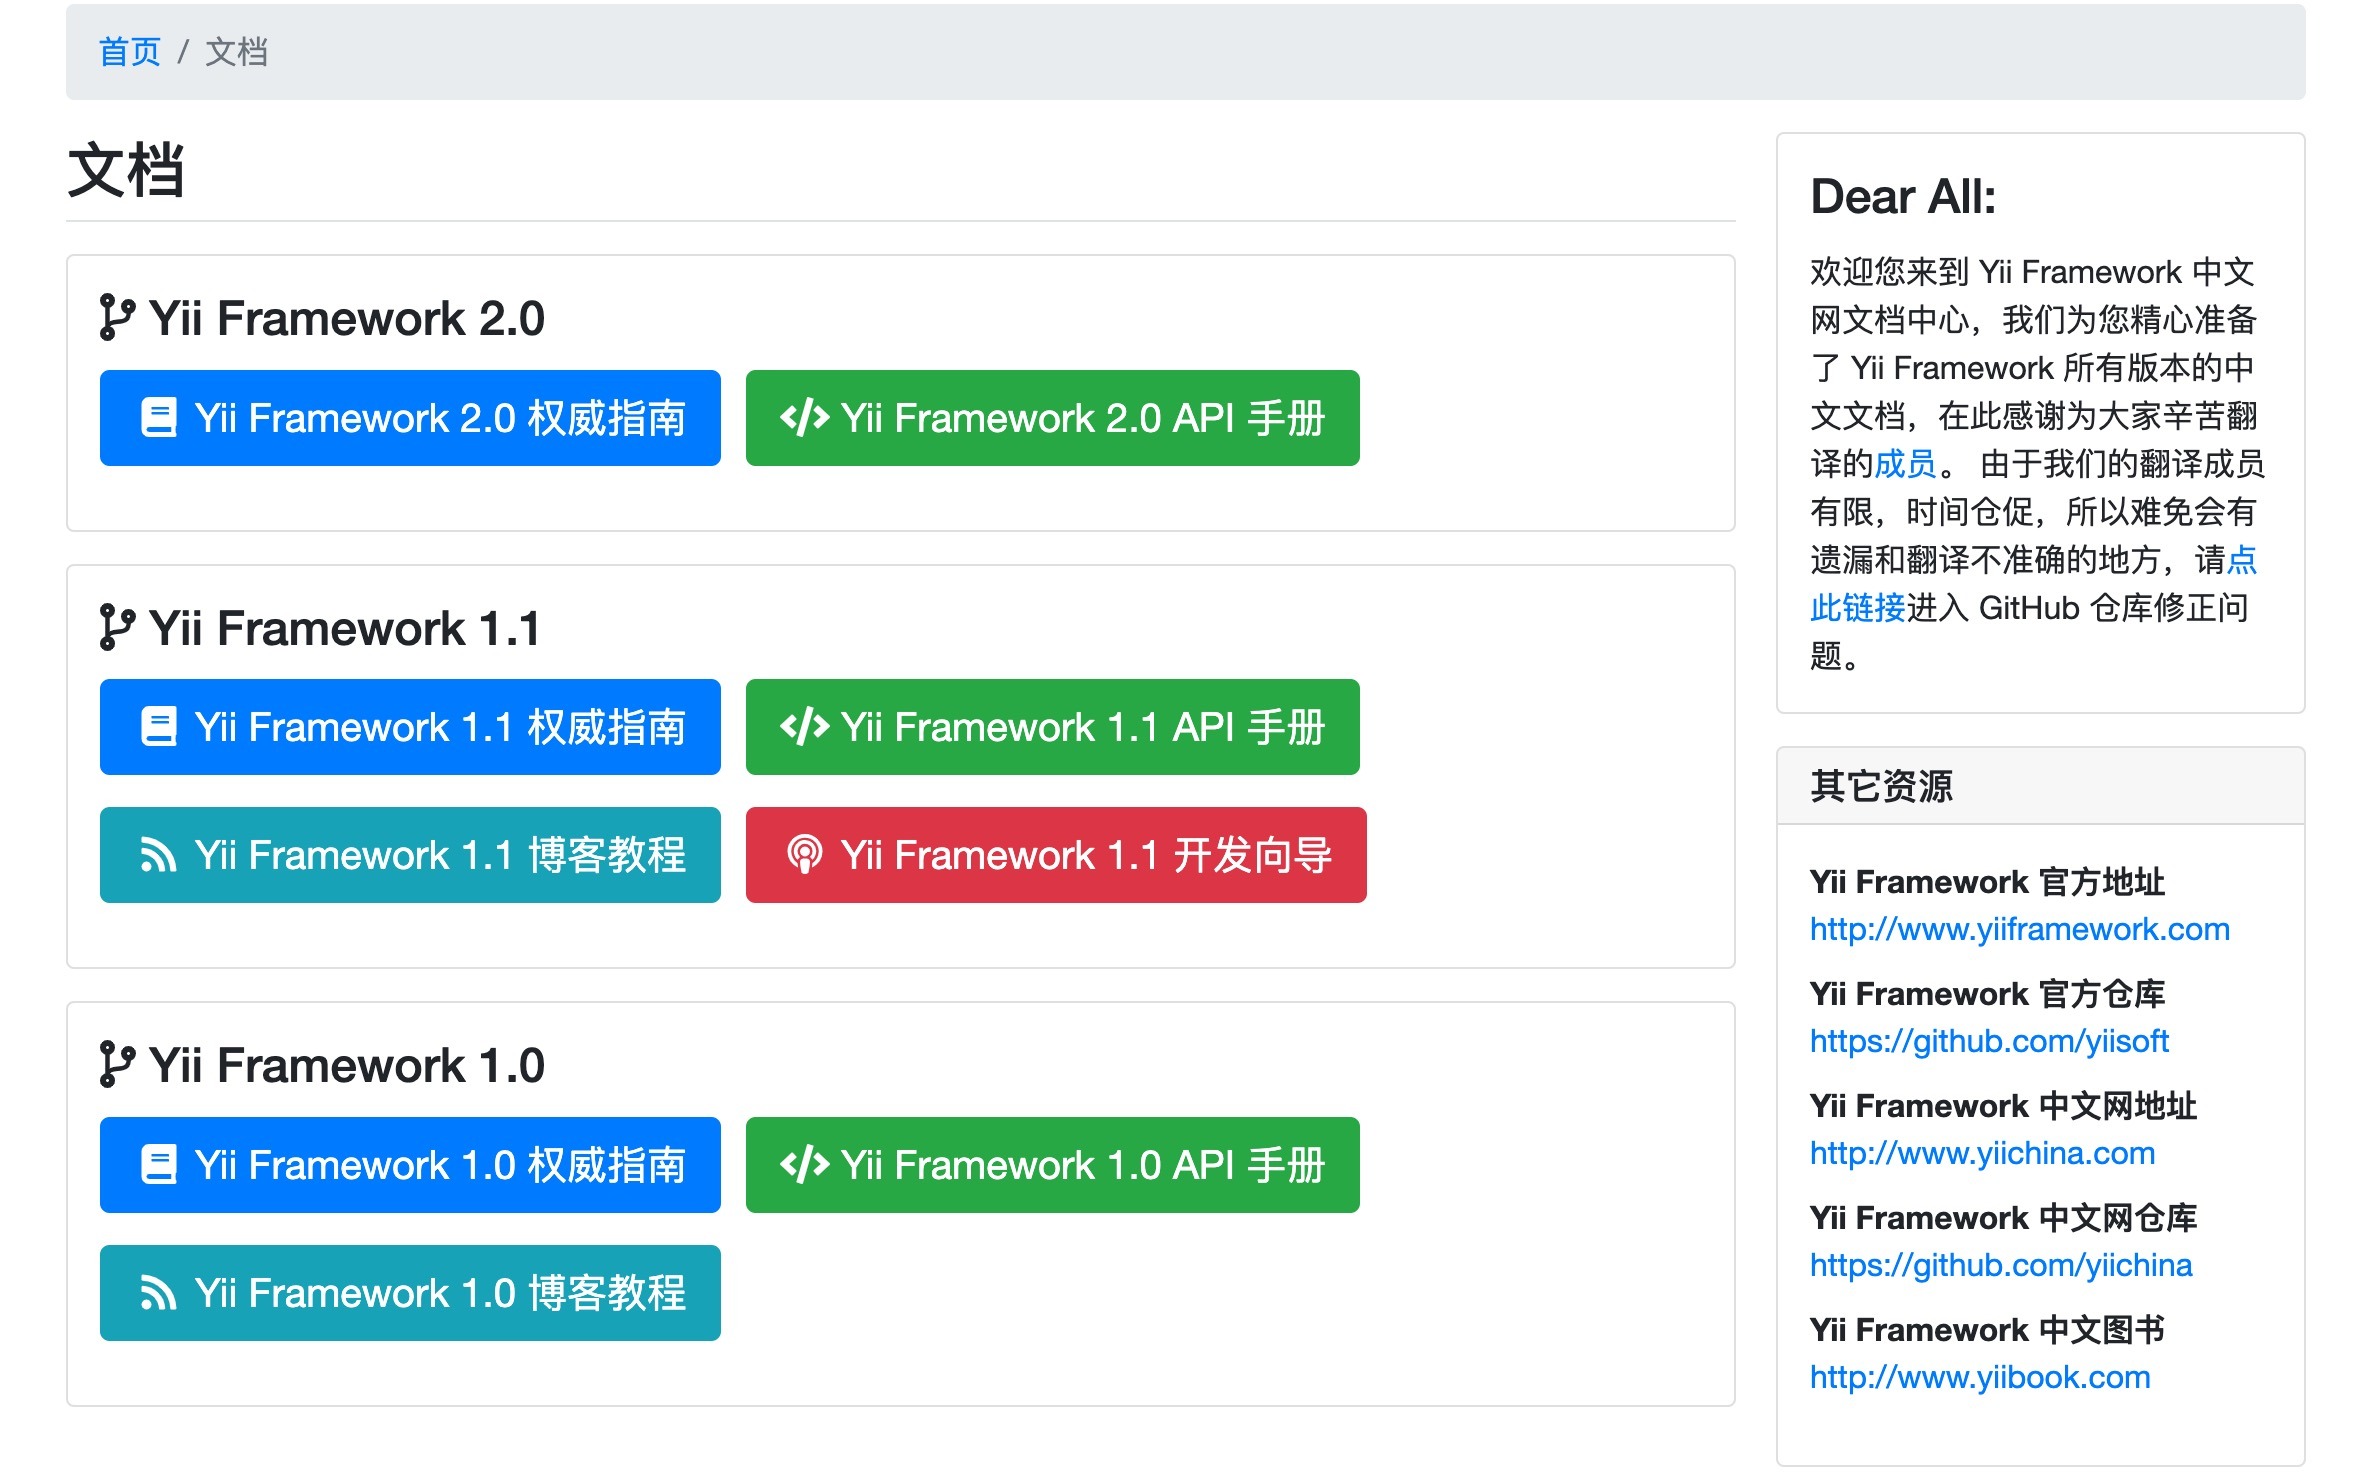Click the Yii Framework 2.0 section title

pyautogui.click(x=346, y=318)
